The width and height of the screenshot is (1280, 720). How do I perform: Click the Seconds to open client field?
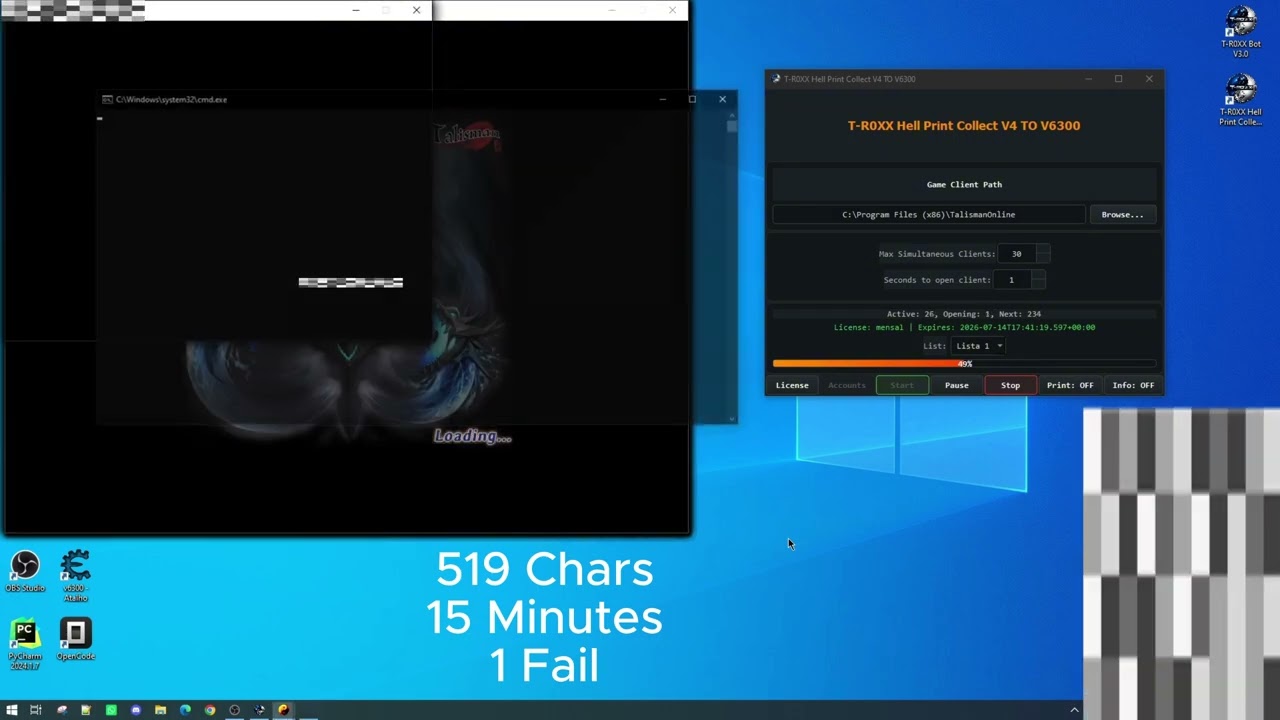(1012, 280)
